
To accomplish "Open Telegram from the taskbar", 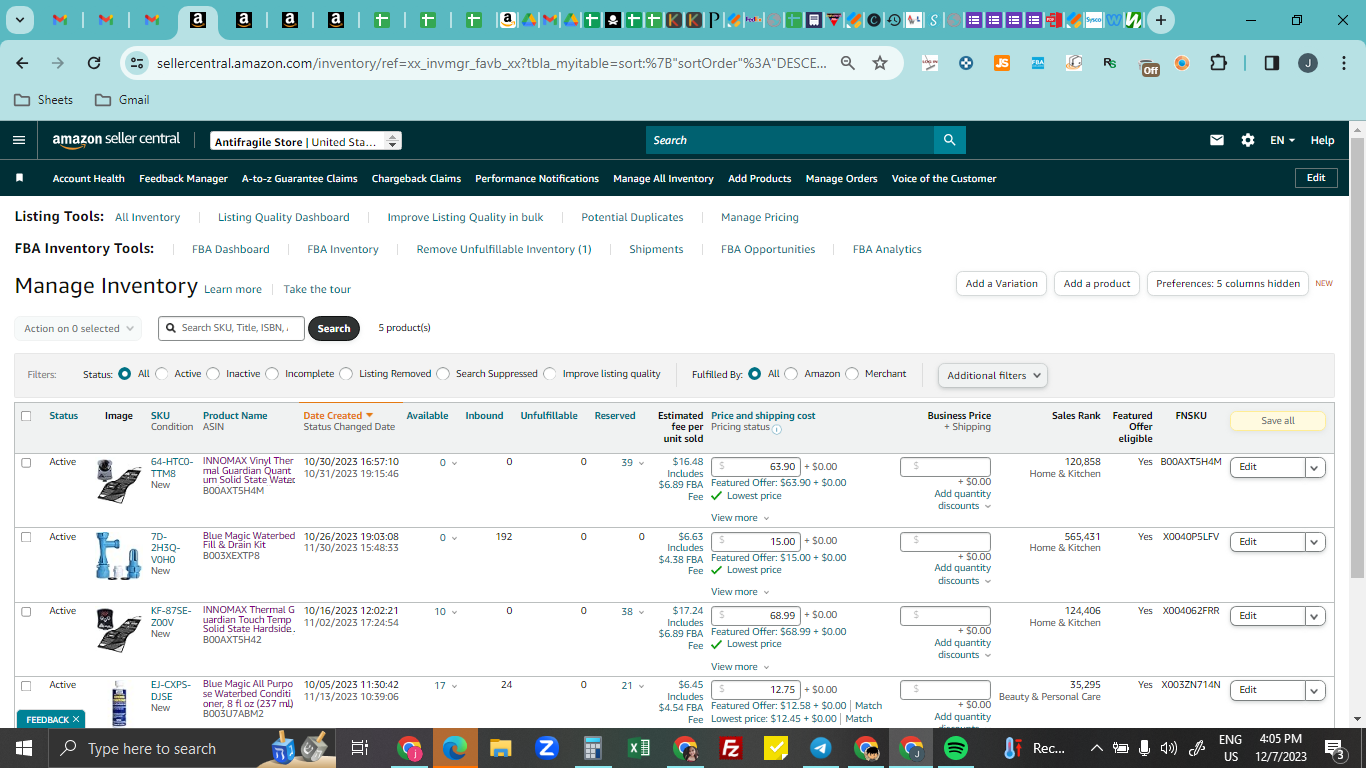I will (x=821, y=748).
